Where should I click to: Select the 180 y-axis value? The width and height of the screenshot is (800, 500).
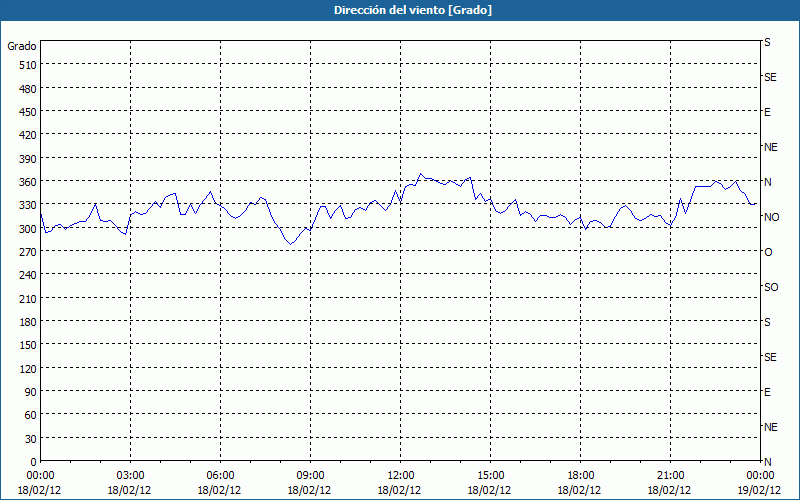pos(28,322)
